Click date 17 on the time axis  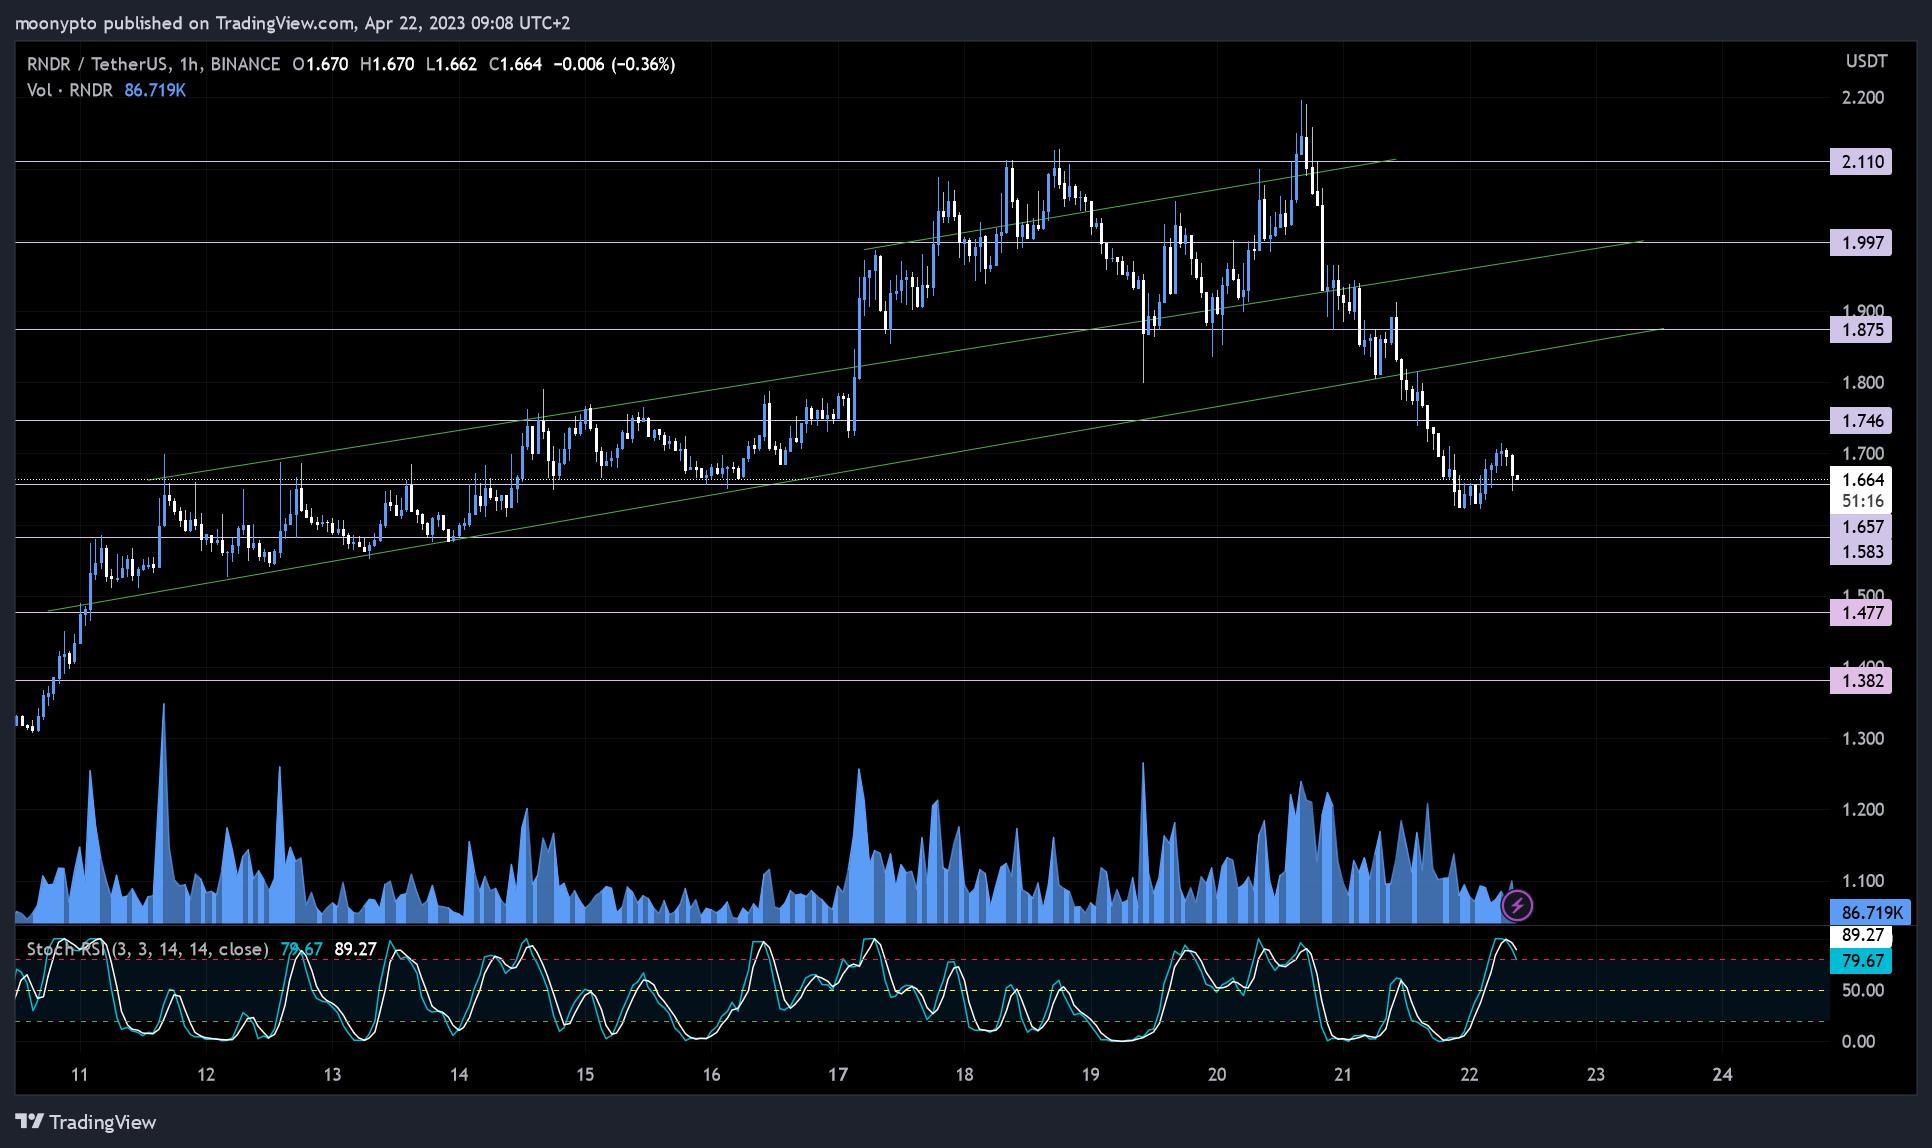tap(838, 1075)
